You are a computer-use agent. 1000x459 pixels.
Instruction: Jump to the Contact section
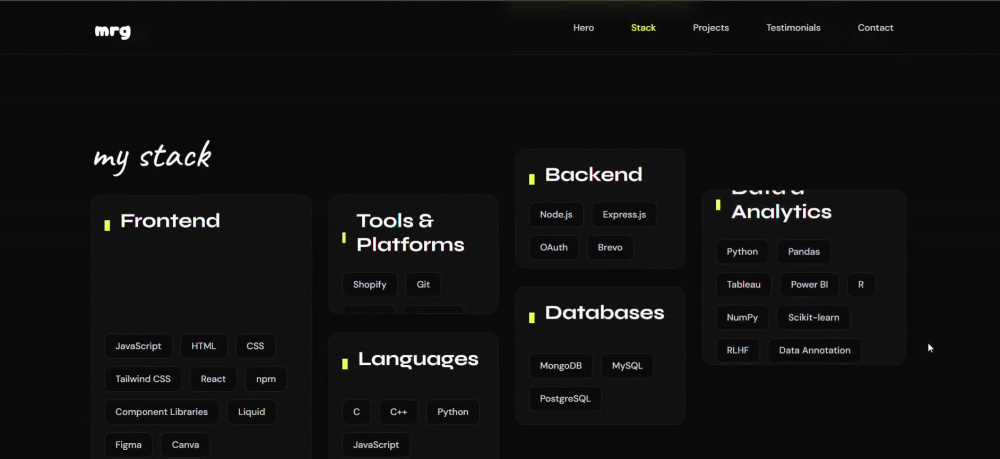pos(876,27)
